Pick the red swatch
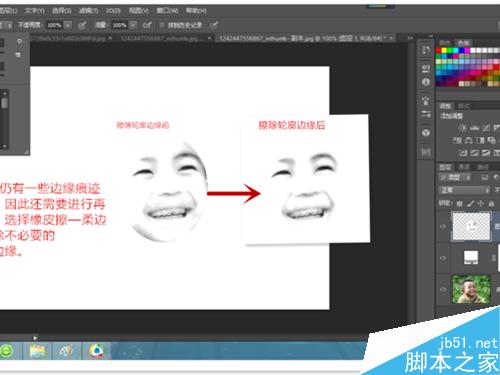The width and height of the screenshot is (500, 375). (439, 51)
